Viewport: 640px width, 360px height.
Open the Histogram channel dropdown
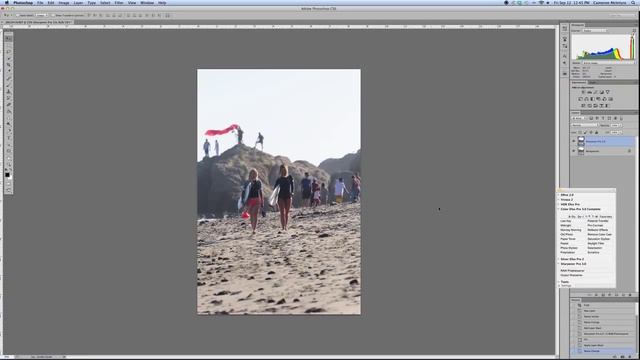(595, 31)
